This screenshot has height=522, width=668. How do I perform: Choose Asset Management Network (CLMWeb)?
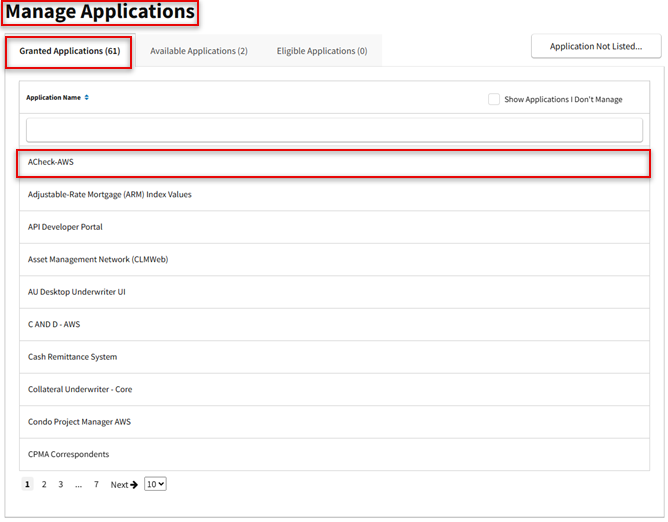click(x=334, y=260)
